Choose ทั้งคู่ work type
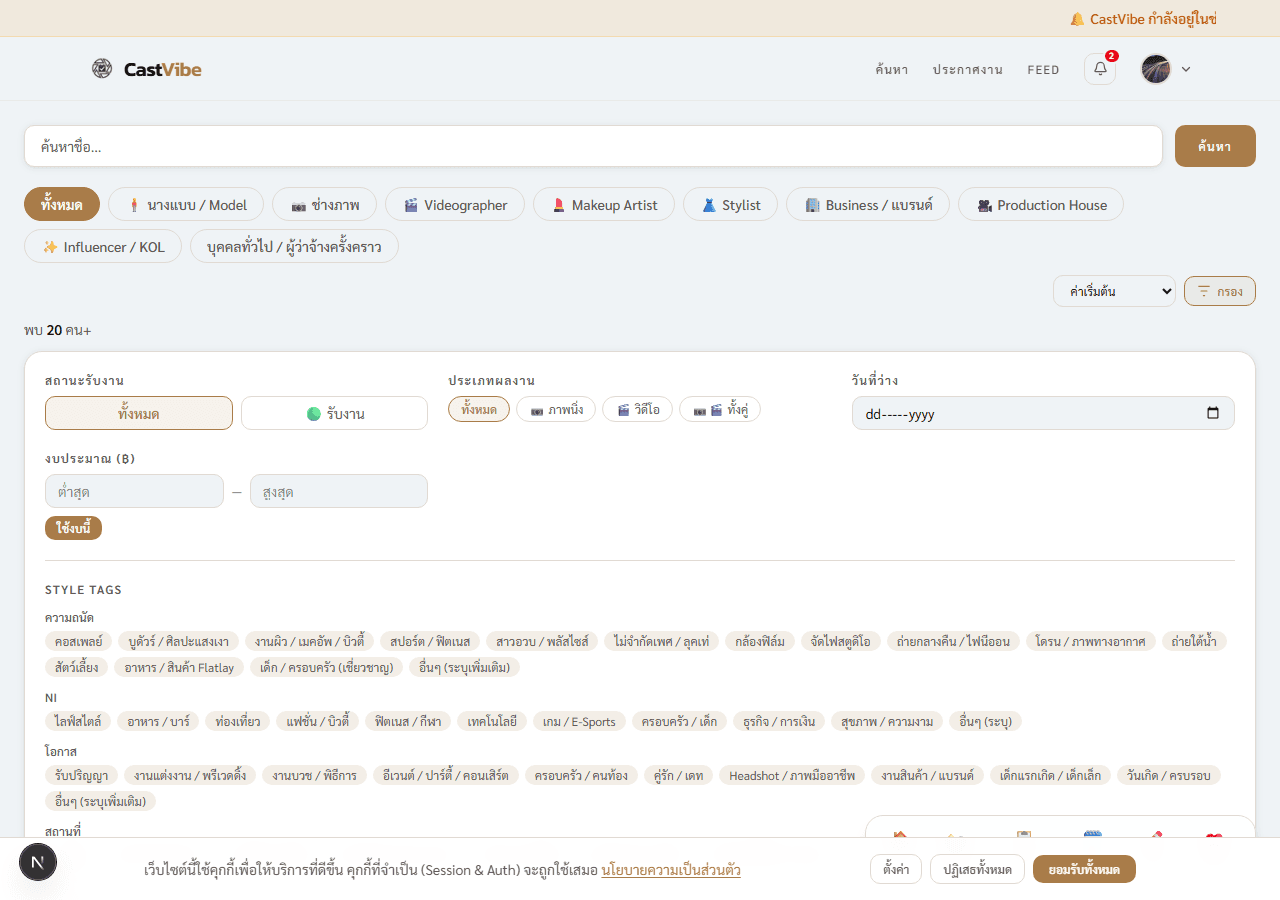 (x=720, y=410)
